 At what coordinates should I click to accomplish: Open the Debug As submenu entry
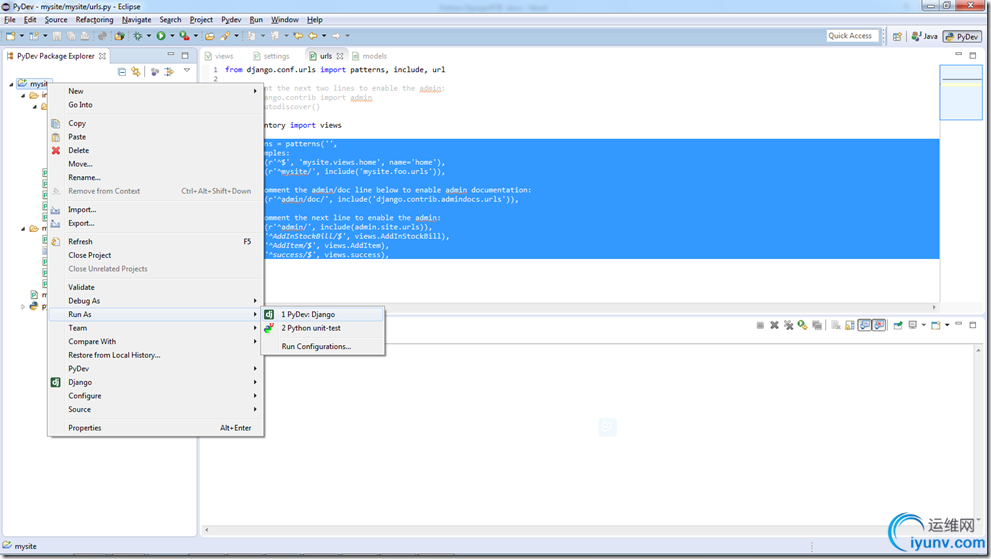[x=155, y=301]
